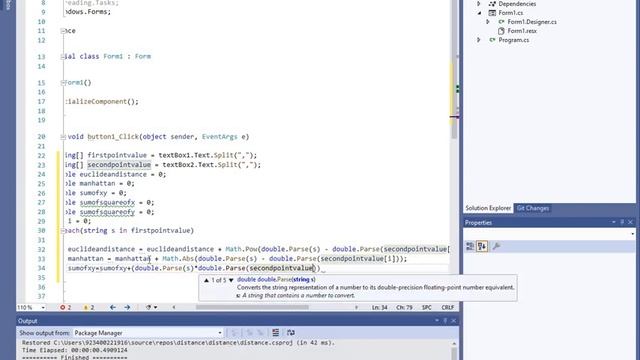Toggle word wrap in the Output panel

[291, 333]
